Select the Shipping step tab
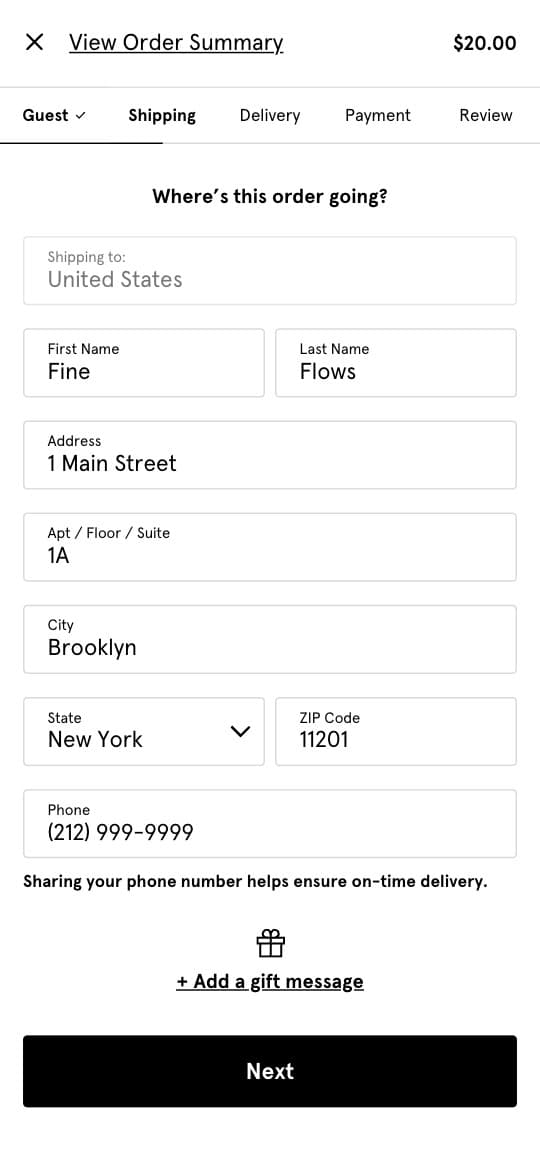The height and width of the screenshot is (1170, 540). coord(162,116)
